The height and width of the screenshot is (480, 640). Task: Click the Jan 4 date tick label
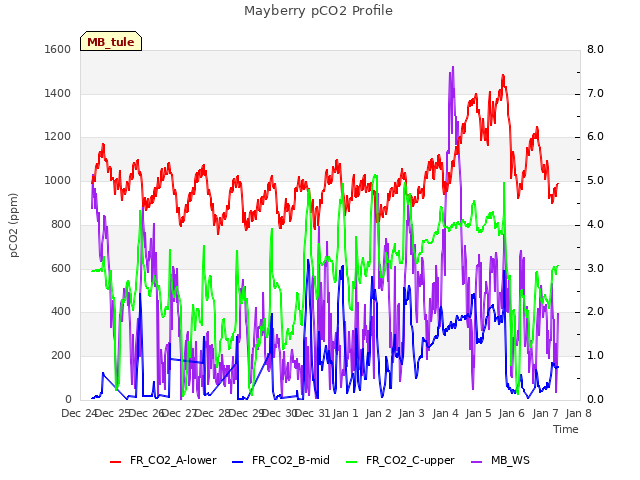445,413
